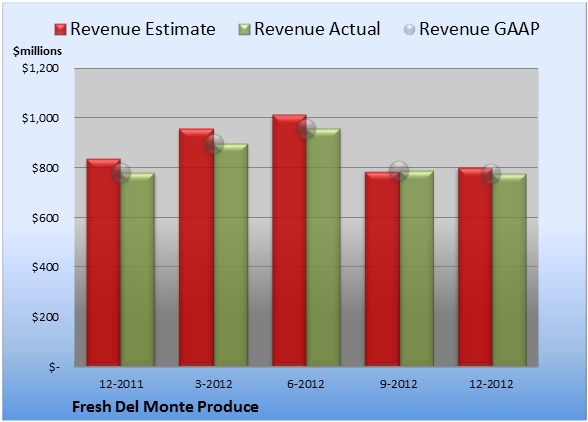The height and width of the screenshot is (422, 588).
Task: Select the red estimate bar for 9-2012
Action: point(382,269)
